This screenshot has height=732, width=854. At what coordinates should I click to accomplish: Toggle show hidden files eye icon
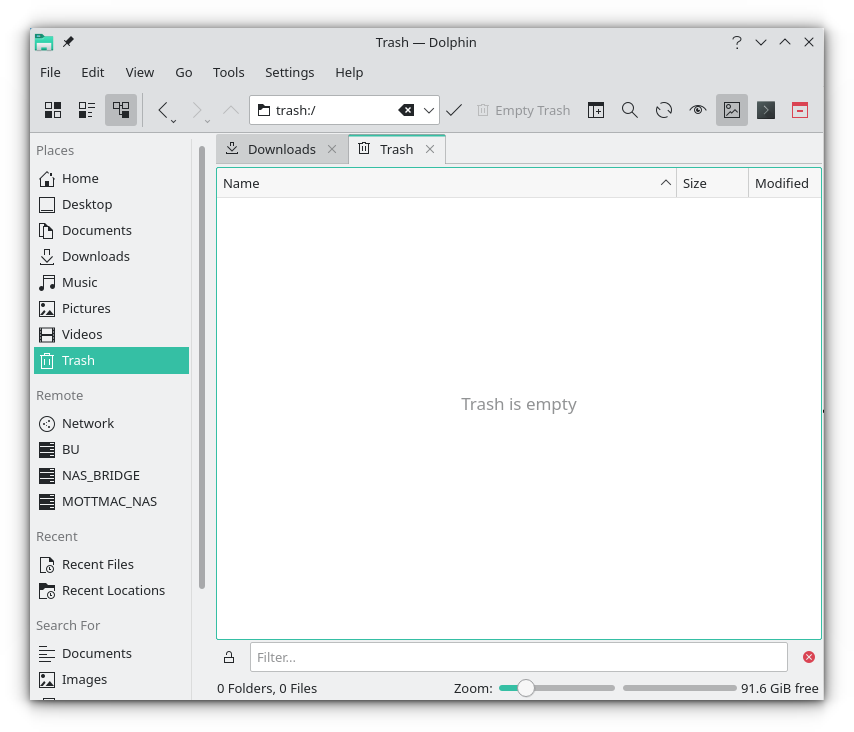click(x=698, y=110)
